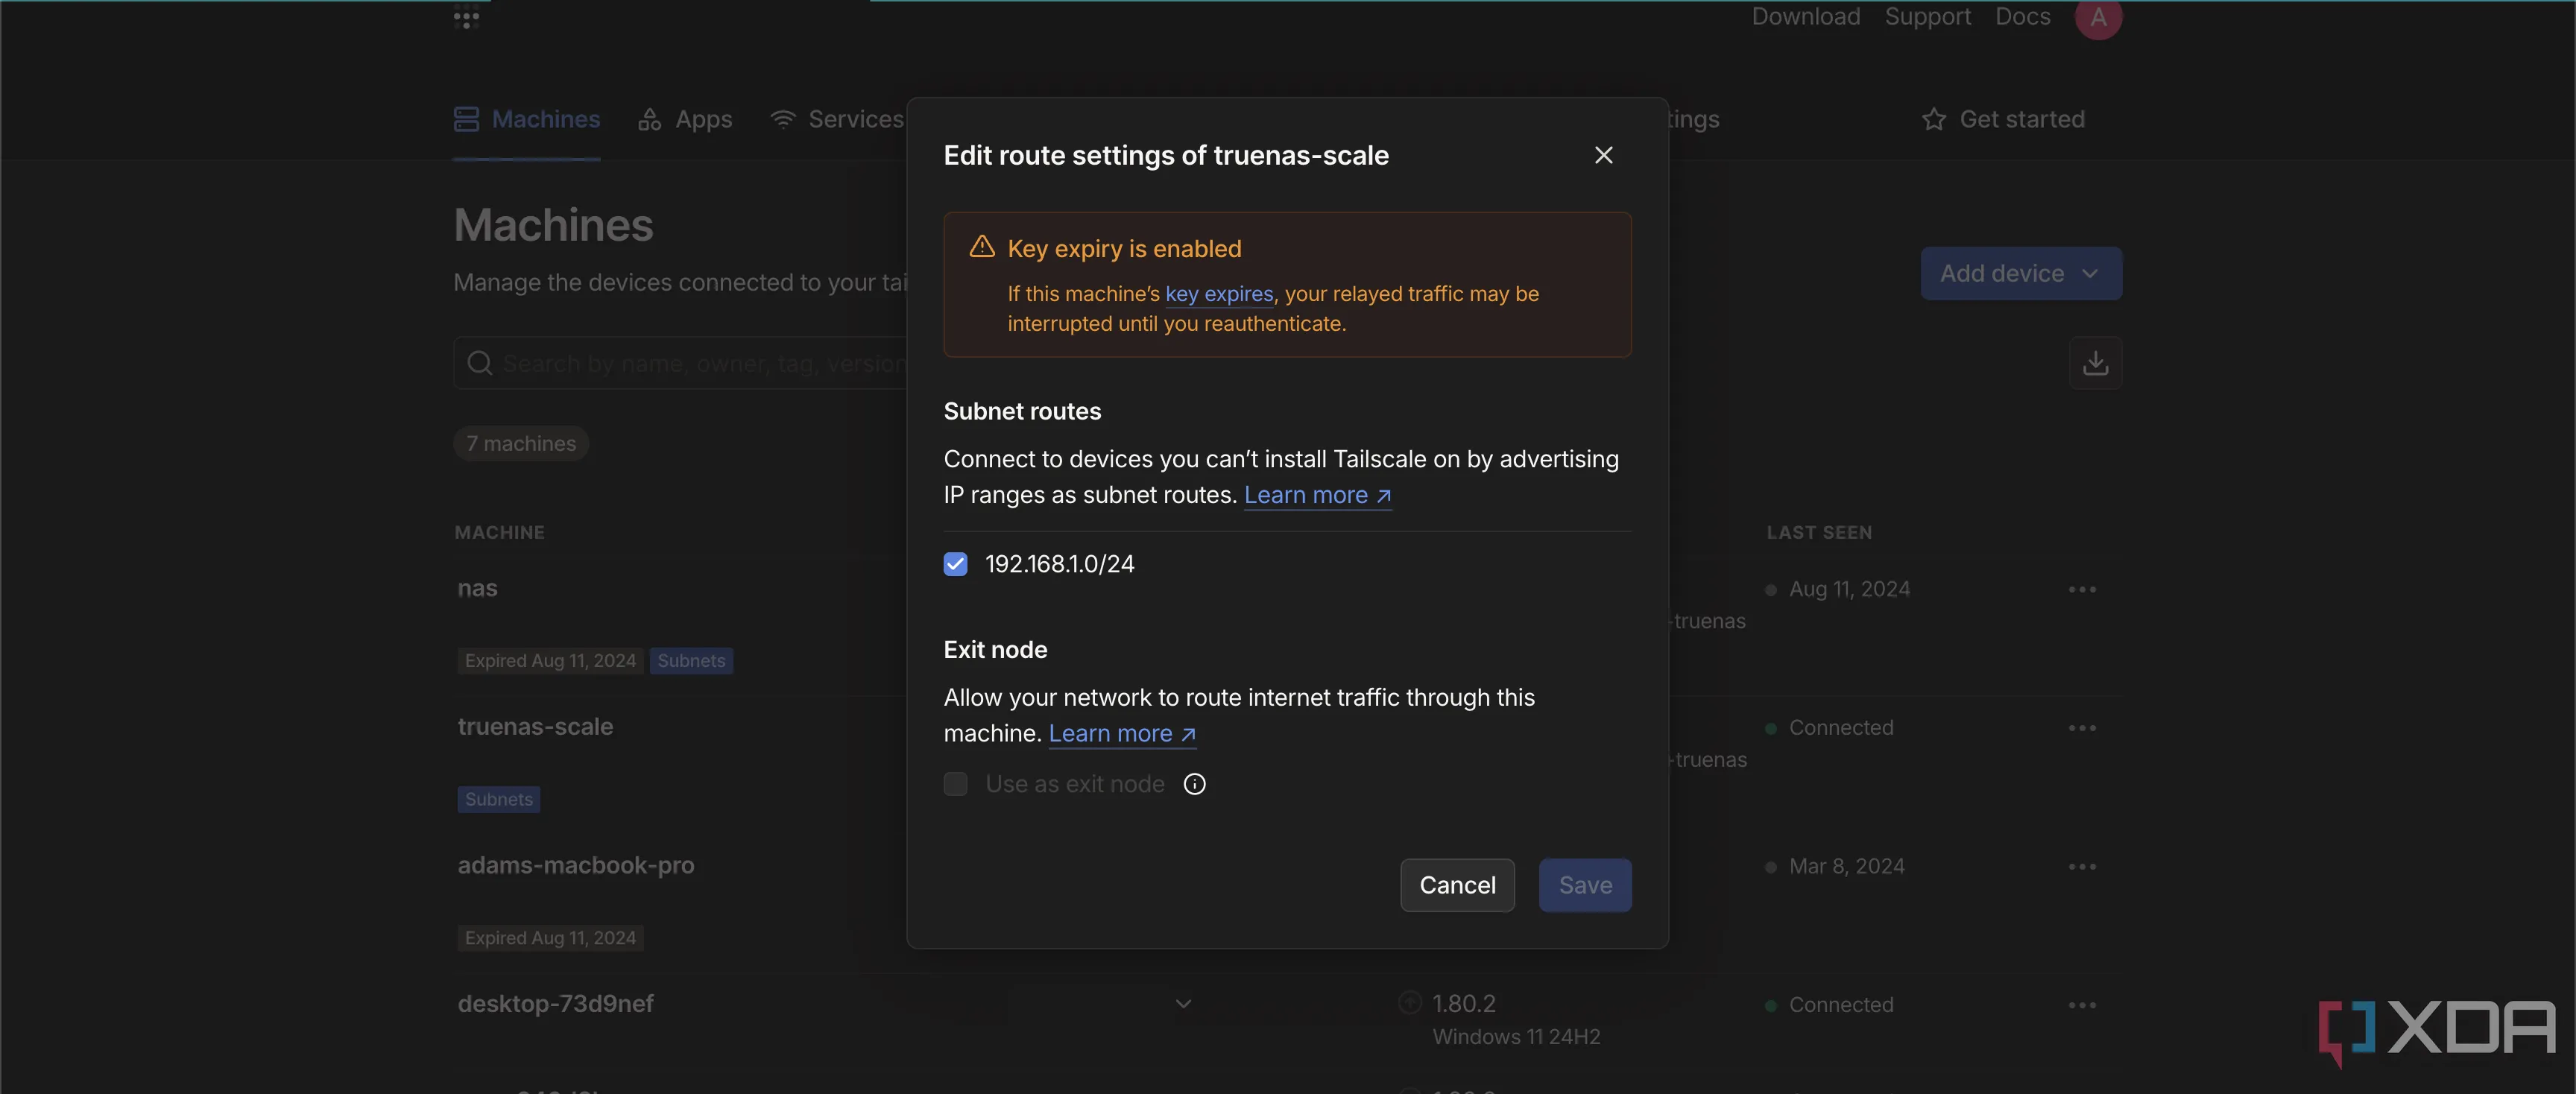Click the 1.80.2 version text
2576x1094 pixels.
tap(1464, 1003)
